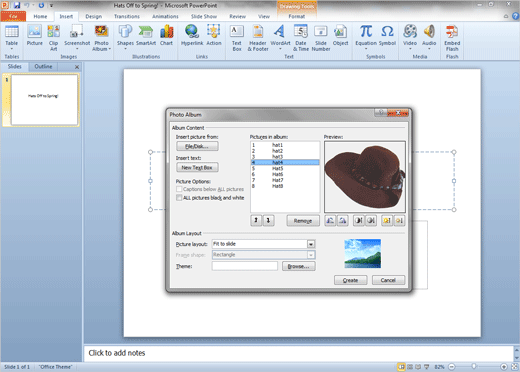Viewport: 520px width, 372px height.
Task: Click to add notes area
Action: [x=298, y=353]
